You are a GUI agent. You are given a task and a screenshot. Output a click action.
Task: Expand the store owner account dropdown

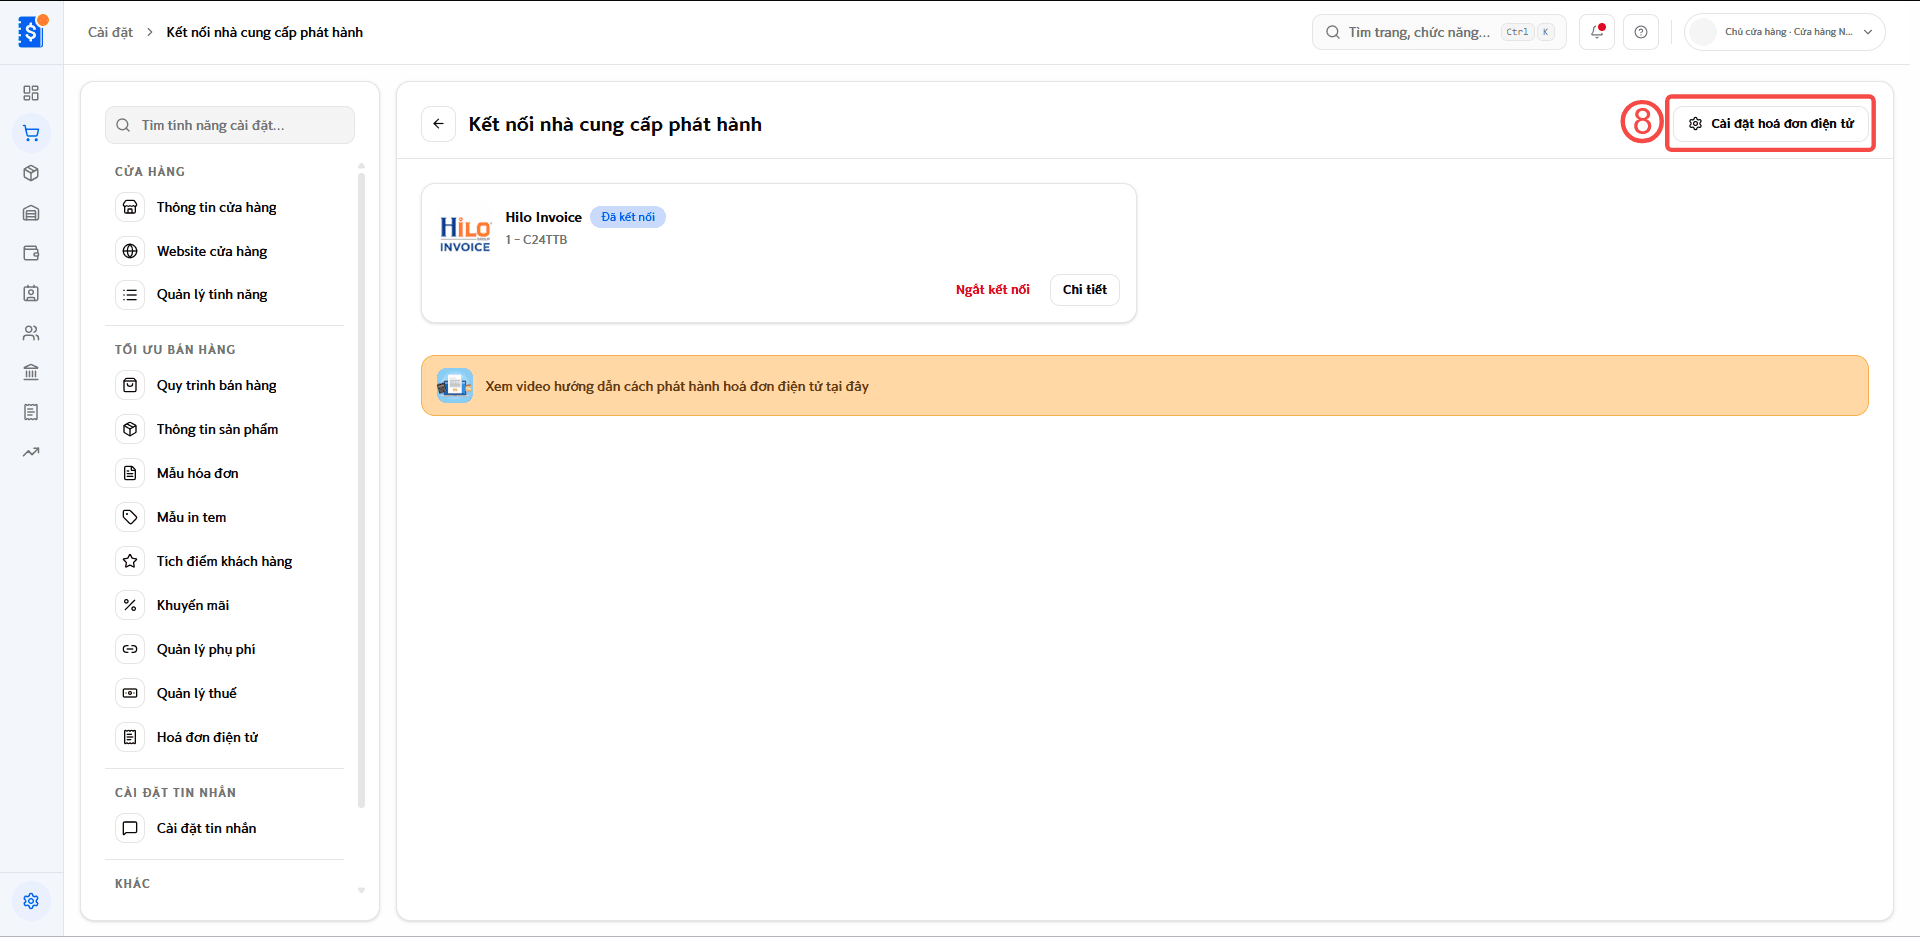1785,32
